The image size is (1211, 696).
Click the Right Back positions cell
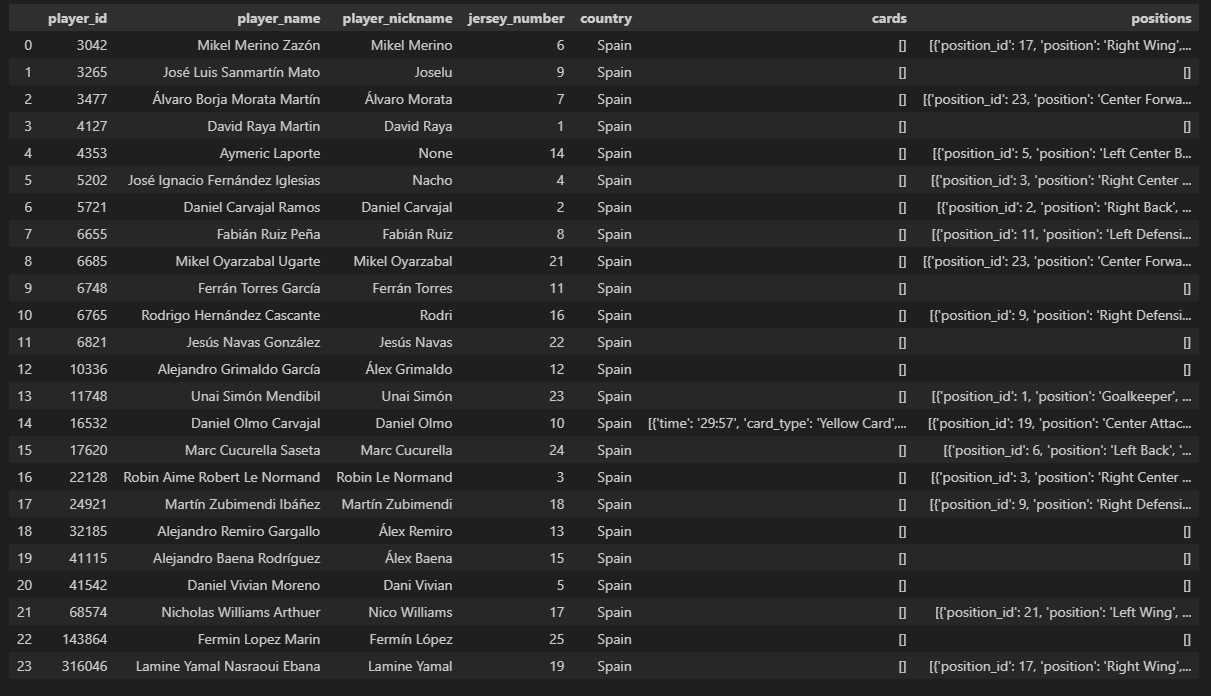coord(1064,207)
